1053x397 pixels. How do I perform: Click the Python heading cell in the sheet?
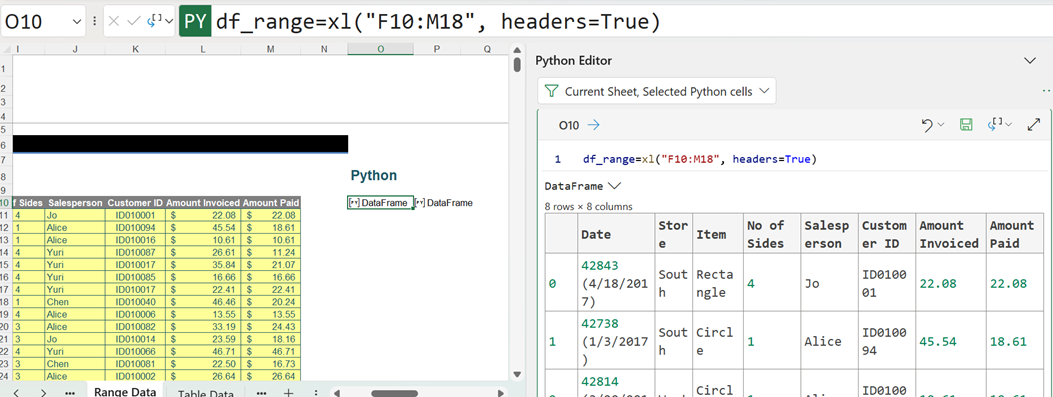coord(374,175)
